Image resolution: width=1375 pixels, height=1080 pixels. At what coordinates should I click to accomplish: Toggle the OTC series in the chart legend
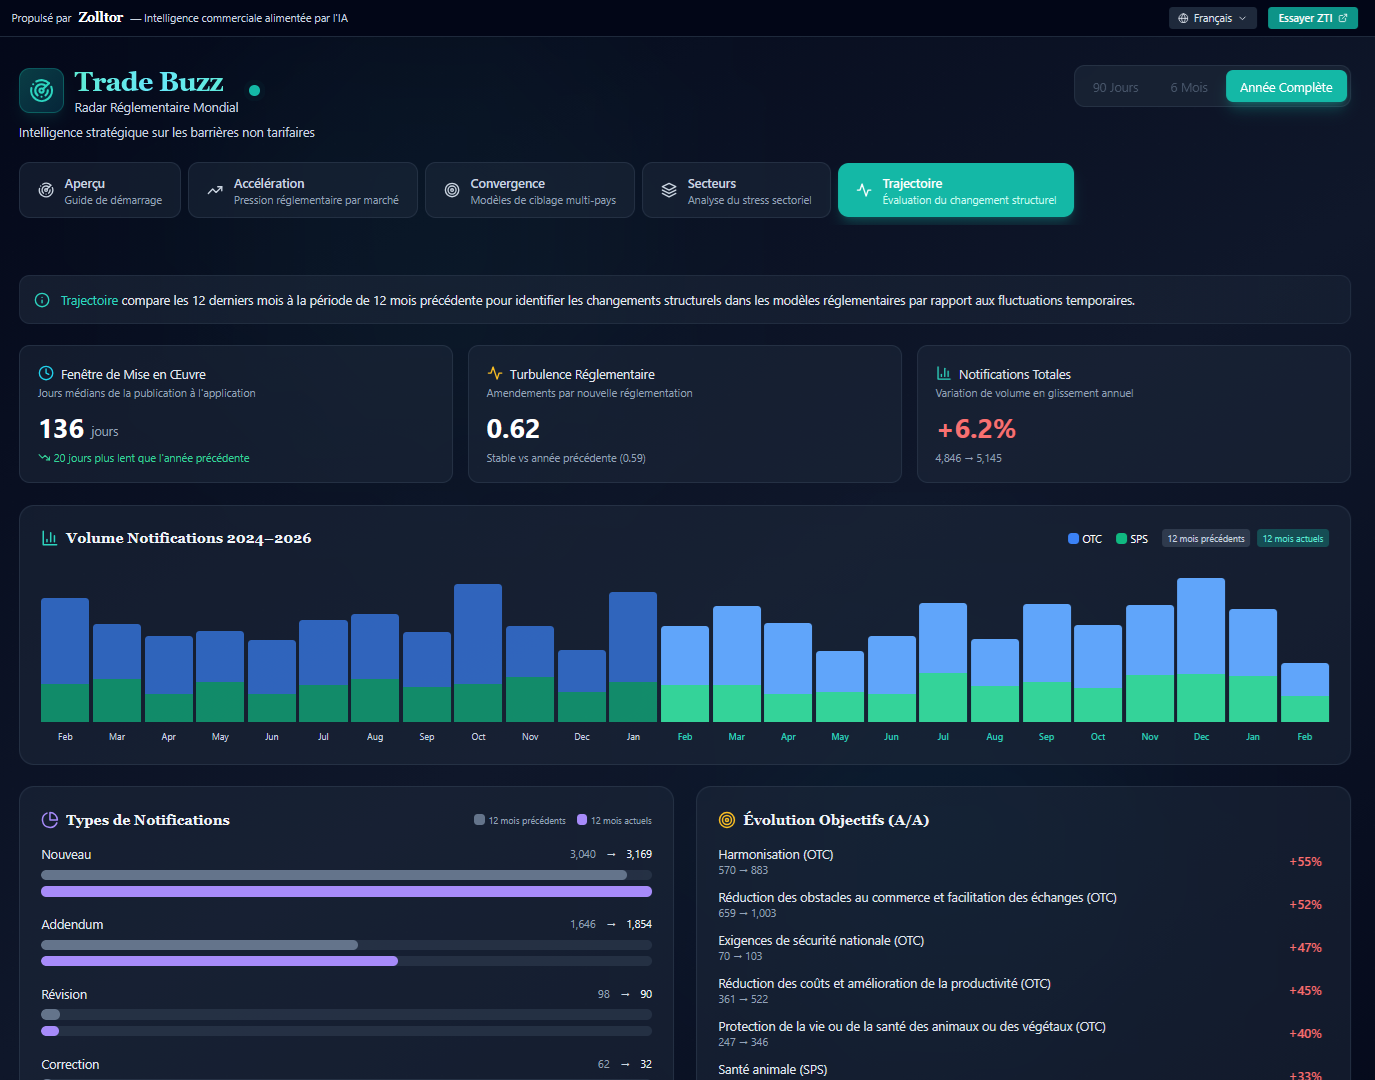point(1084,538)
